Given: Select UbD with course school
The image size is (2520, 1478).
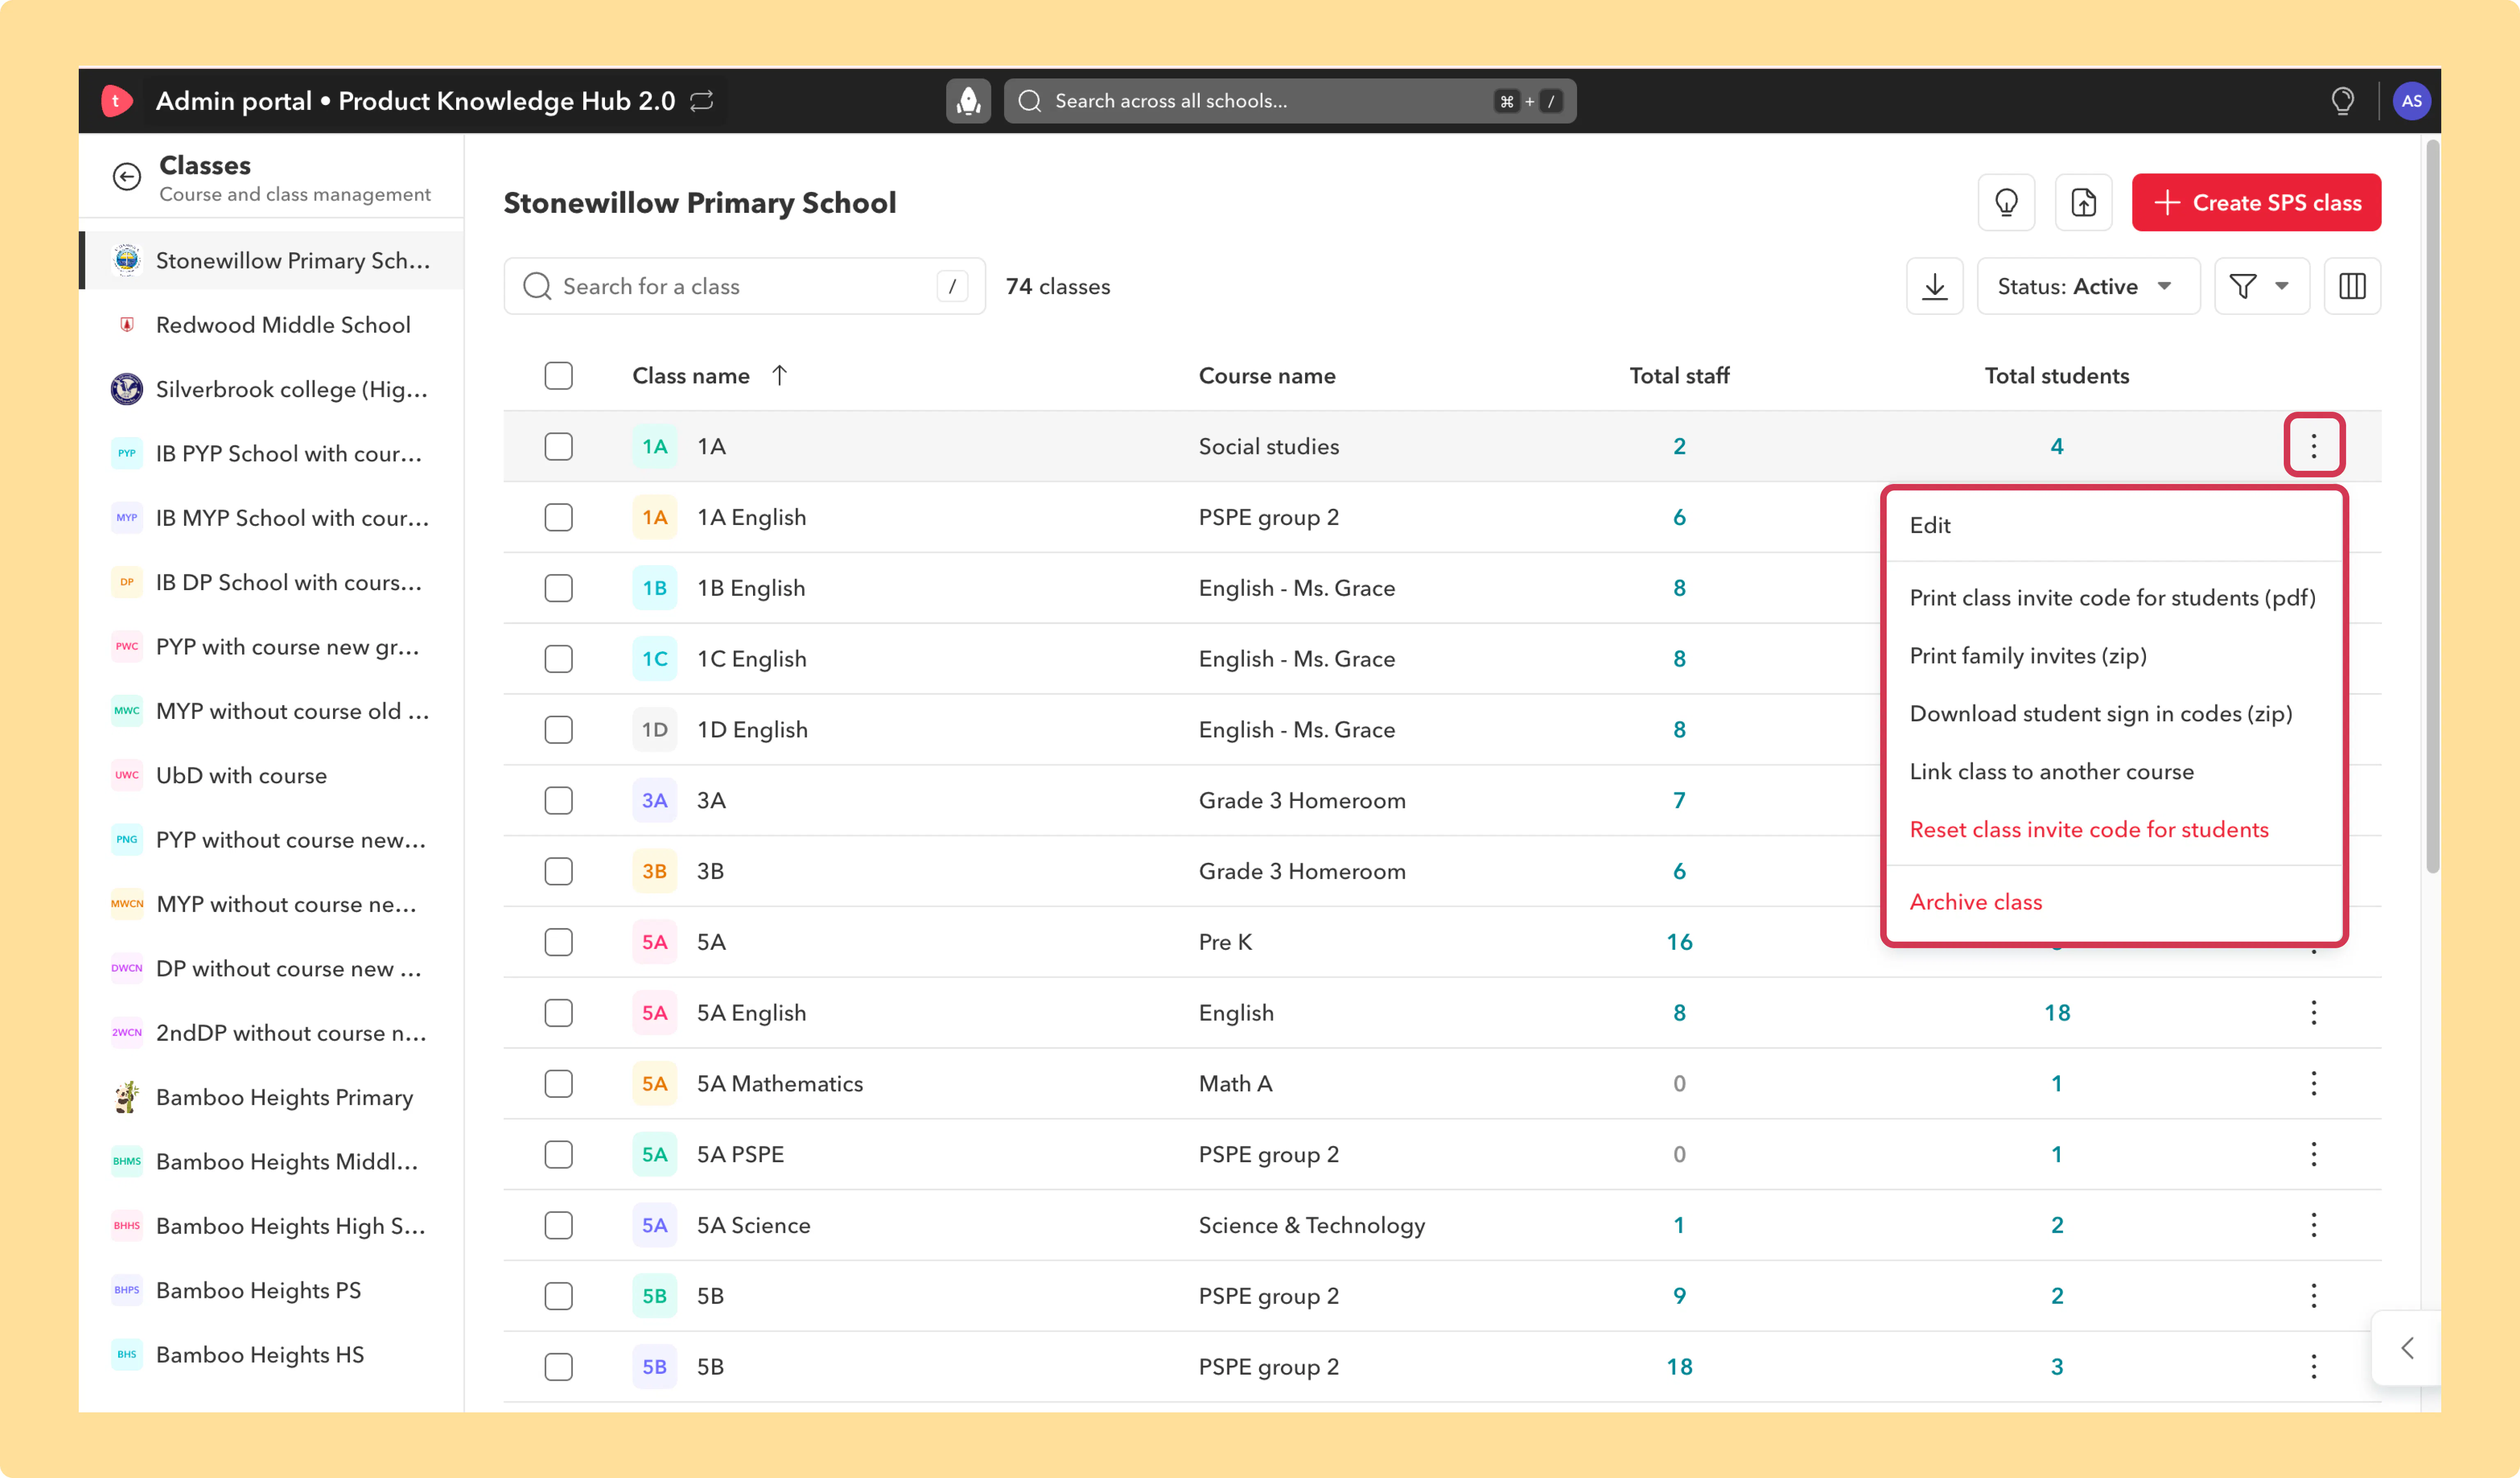Looking at the screenshot, I should (x=272, y=775).
